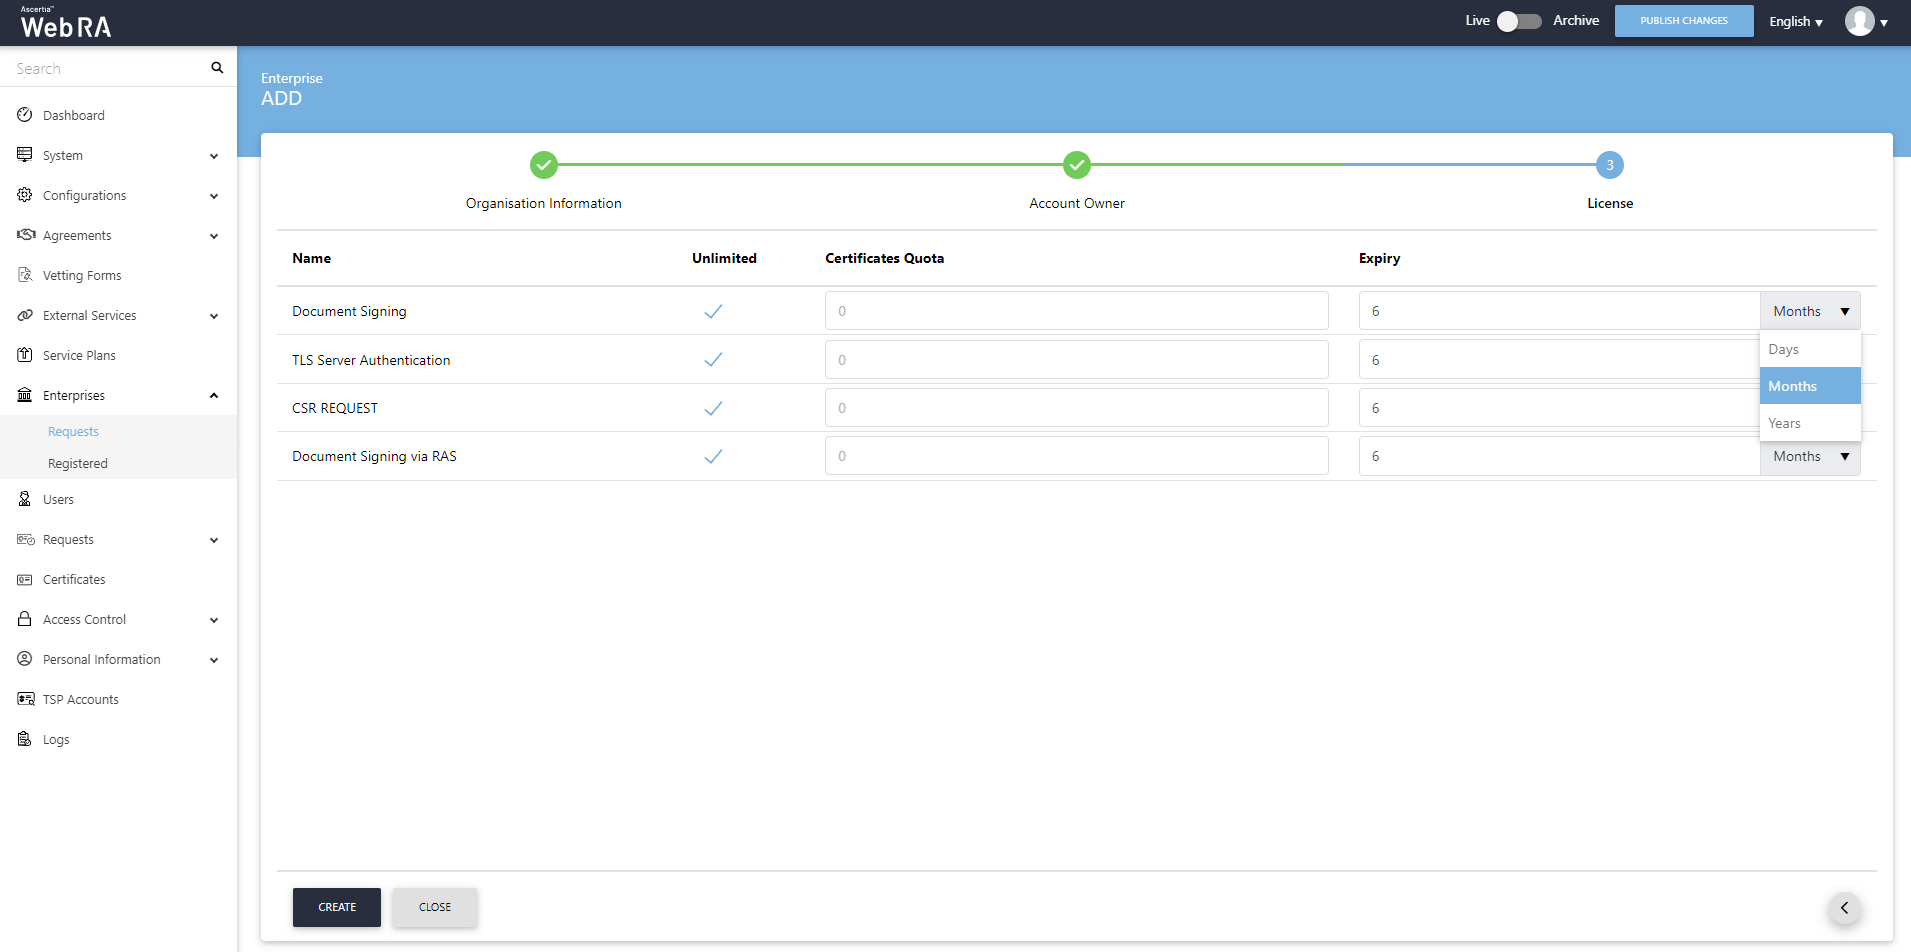Click the TSP Accounts icon
Viewport: 1911px width, 952px height.
click(25, 699)
